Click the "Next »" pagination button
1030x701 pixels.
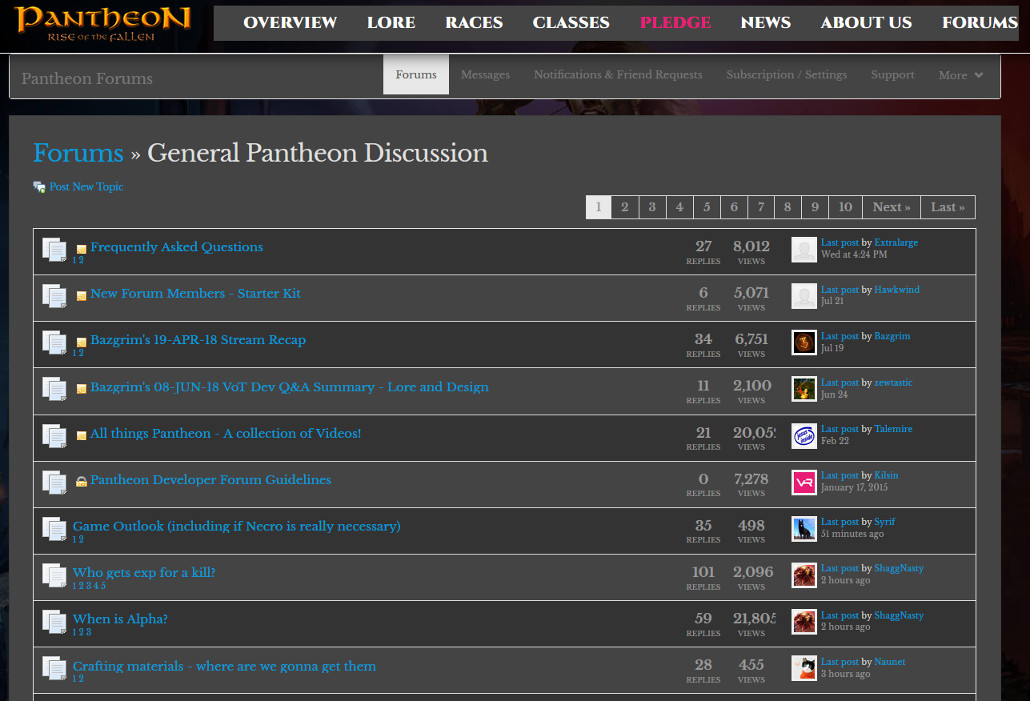[x=890, y=207]
